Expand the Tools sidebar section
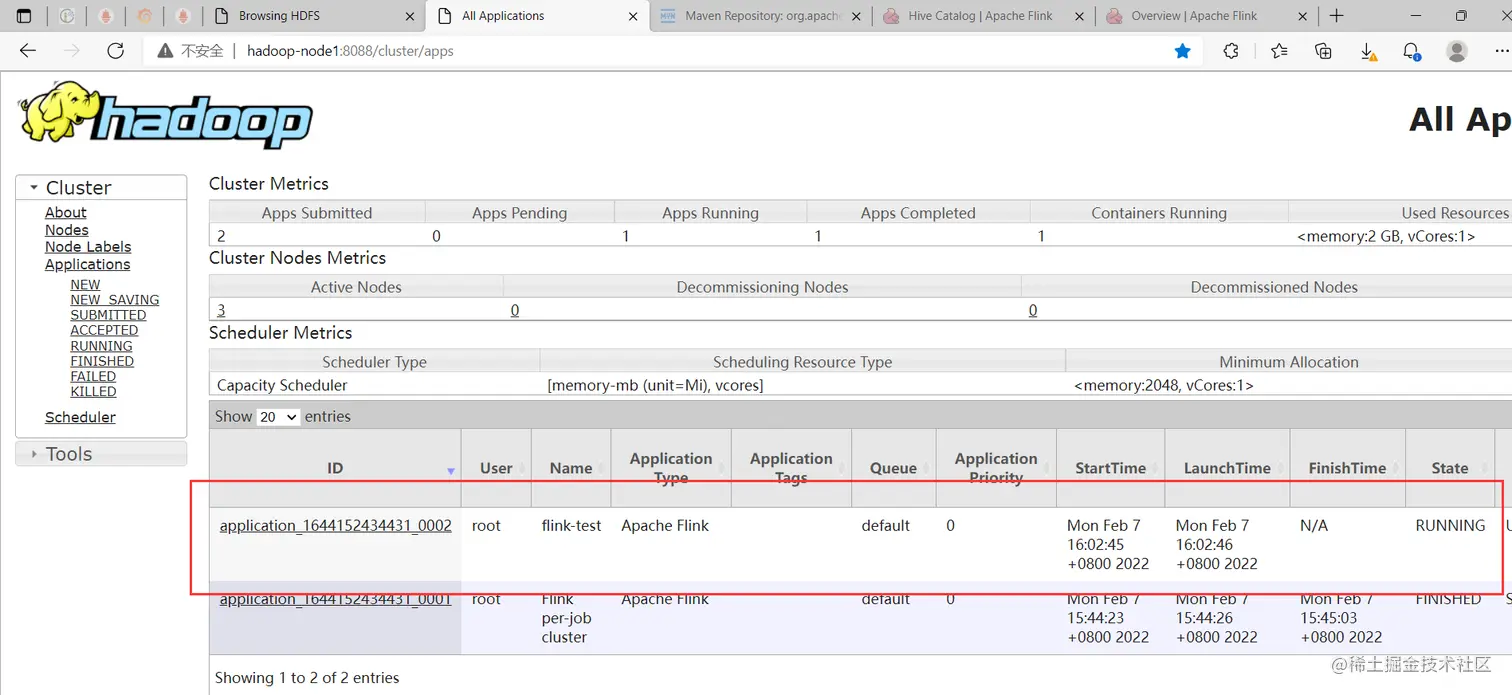The image size is (1512, 695). click(101, 454)
